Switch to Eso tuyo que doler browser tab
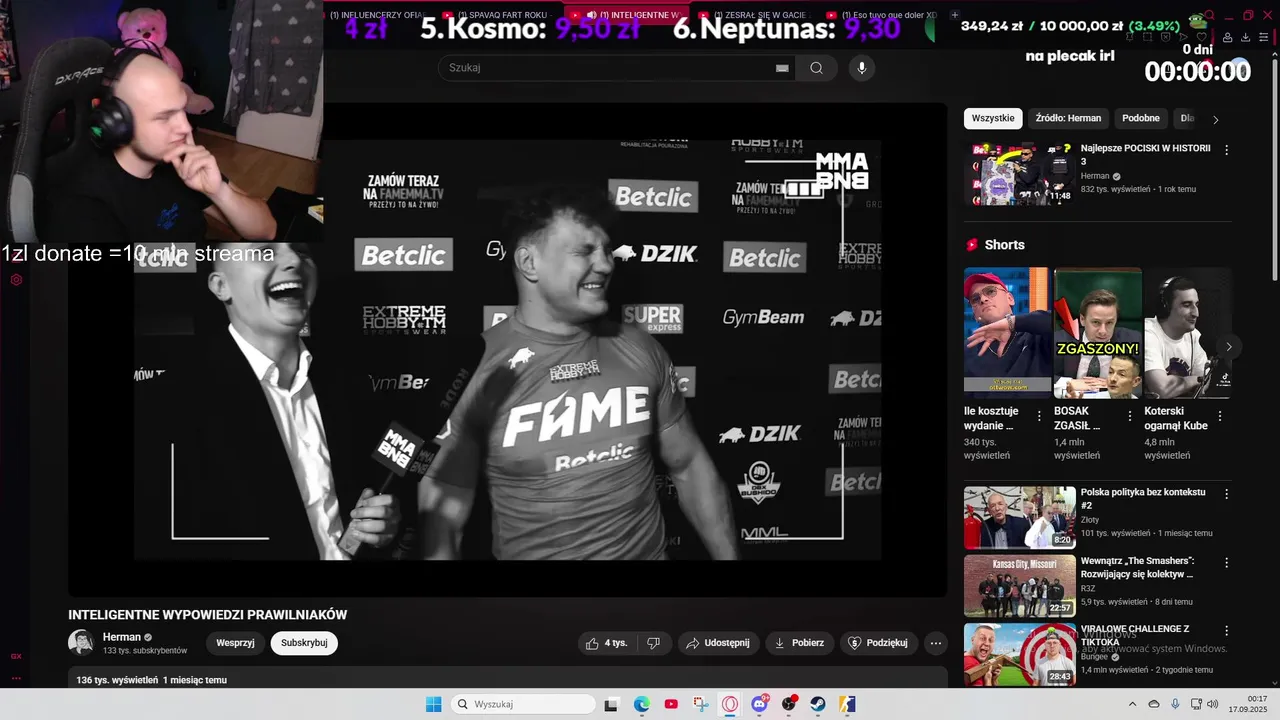Image resolution: width=1280 pixels, height=720 pixels. (x=883, y=15)
